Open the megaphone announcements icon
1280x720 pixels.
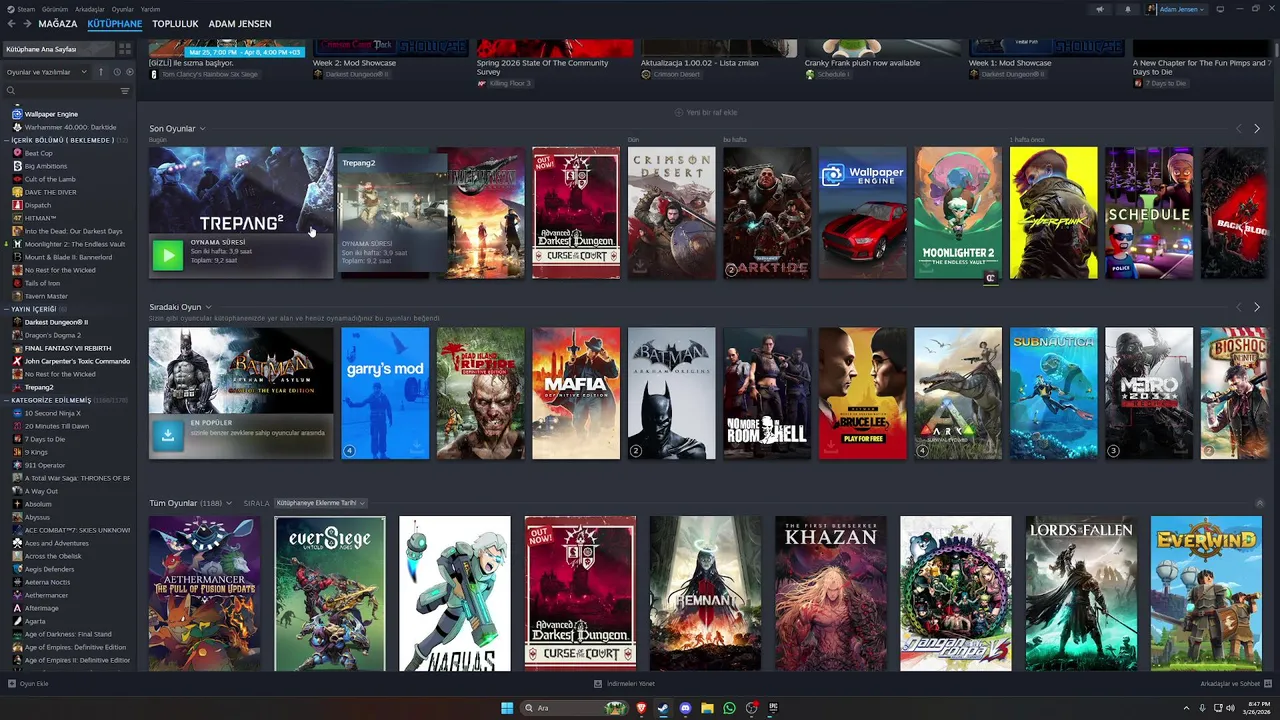tap(1100, 9)
